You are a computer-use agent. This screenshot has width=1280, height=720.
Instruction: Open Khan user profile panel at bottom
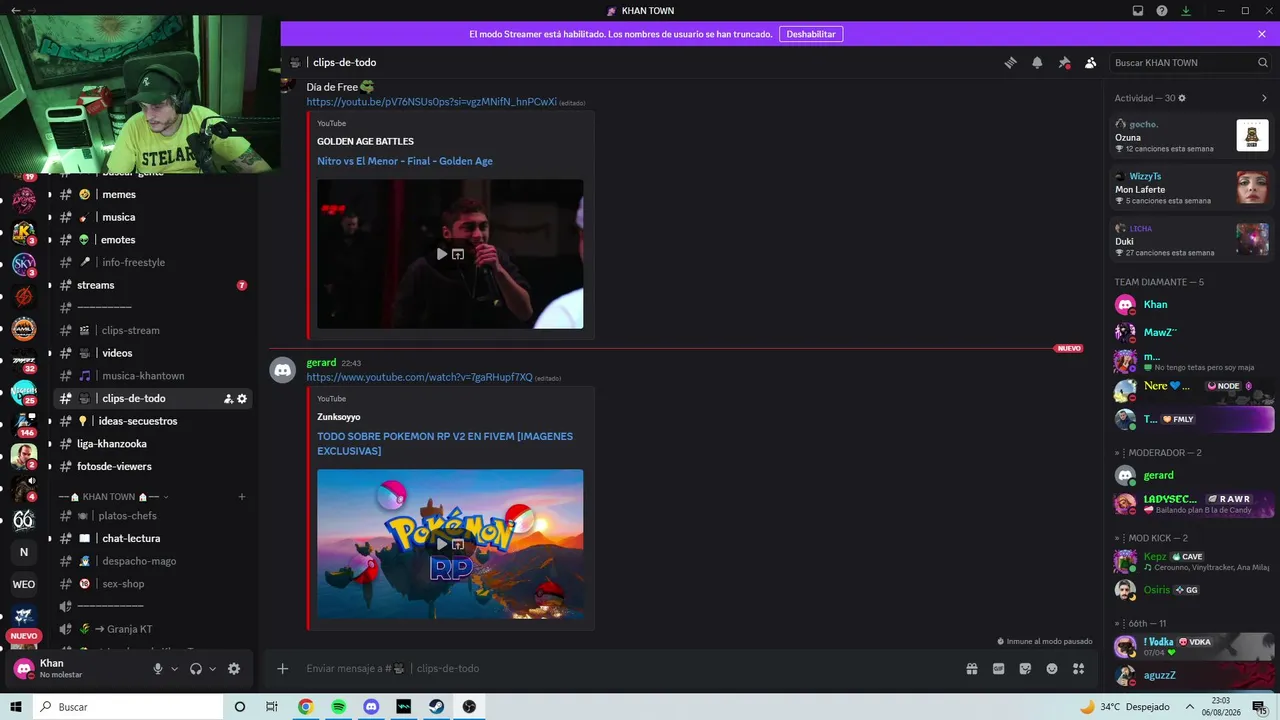(75, 669)
